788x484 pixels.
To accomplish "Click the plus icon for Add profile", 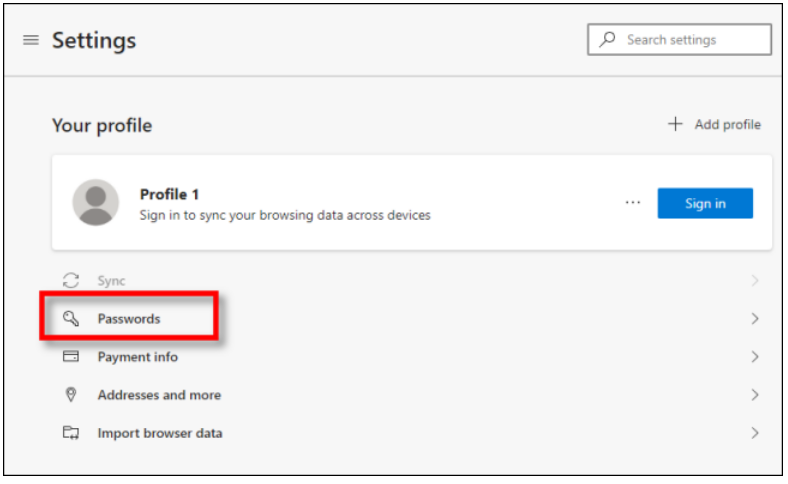I will point(675,124).
